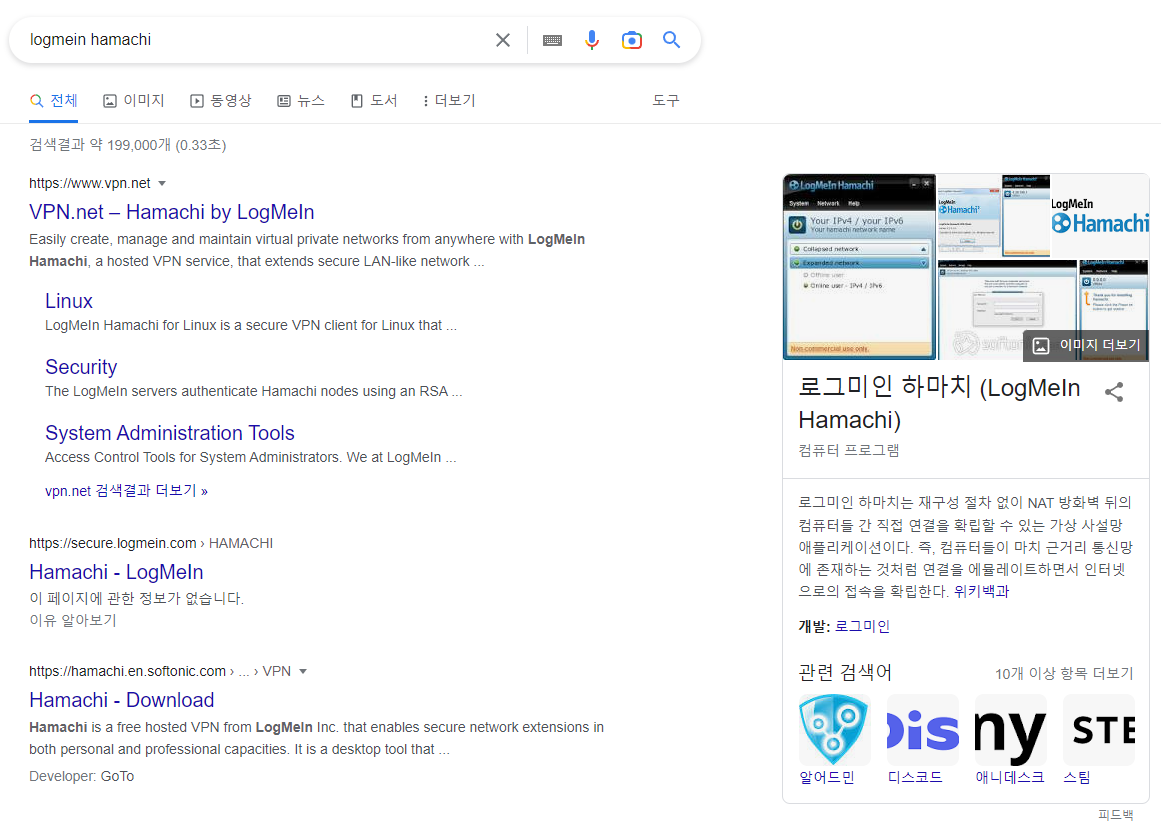The height and width of the screenshot is (828, 1161).
Task: Expand the softonic result options arrow
Action: [303, 672]
